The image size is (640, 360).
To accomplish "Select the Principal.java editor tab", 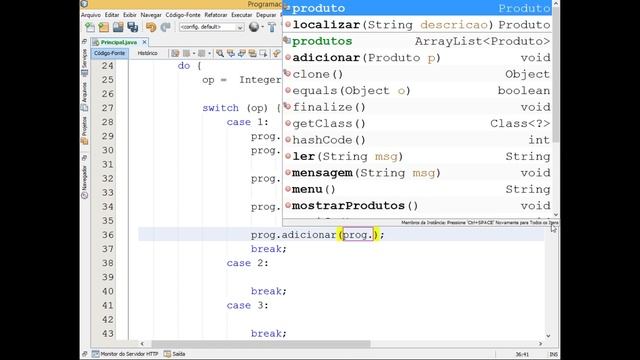I will click(118, 42).
